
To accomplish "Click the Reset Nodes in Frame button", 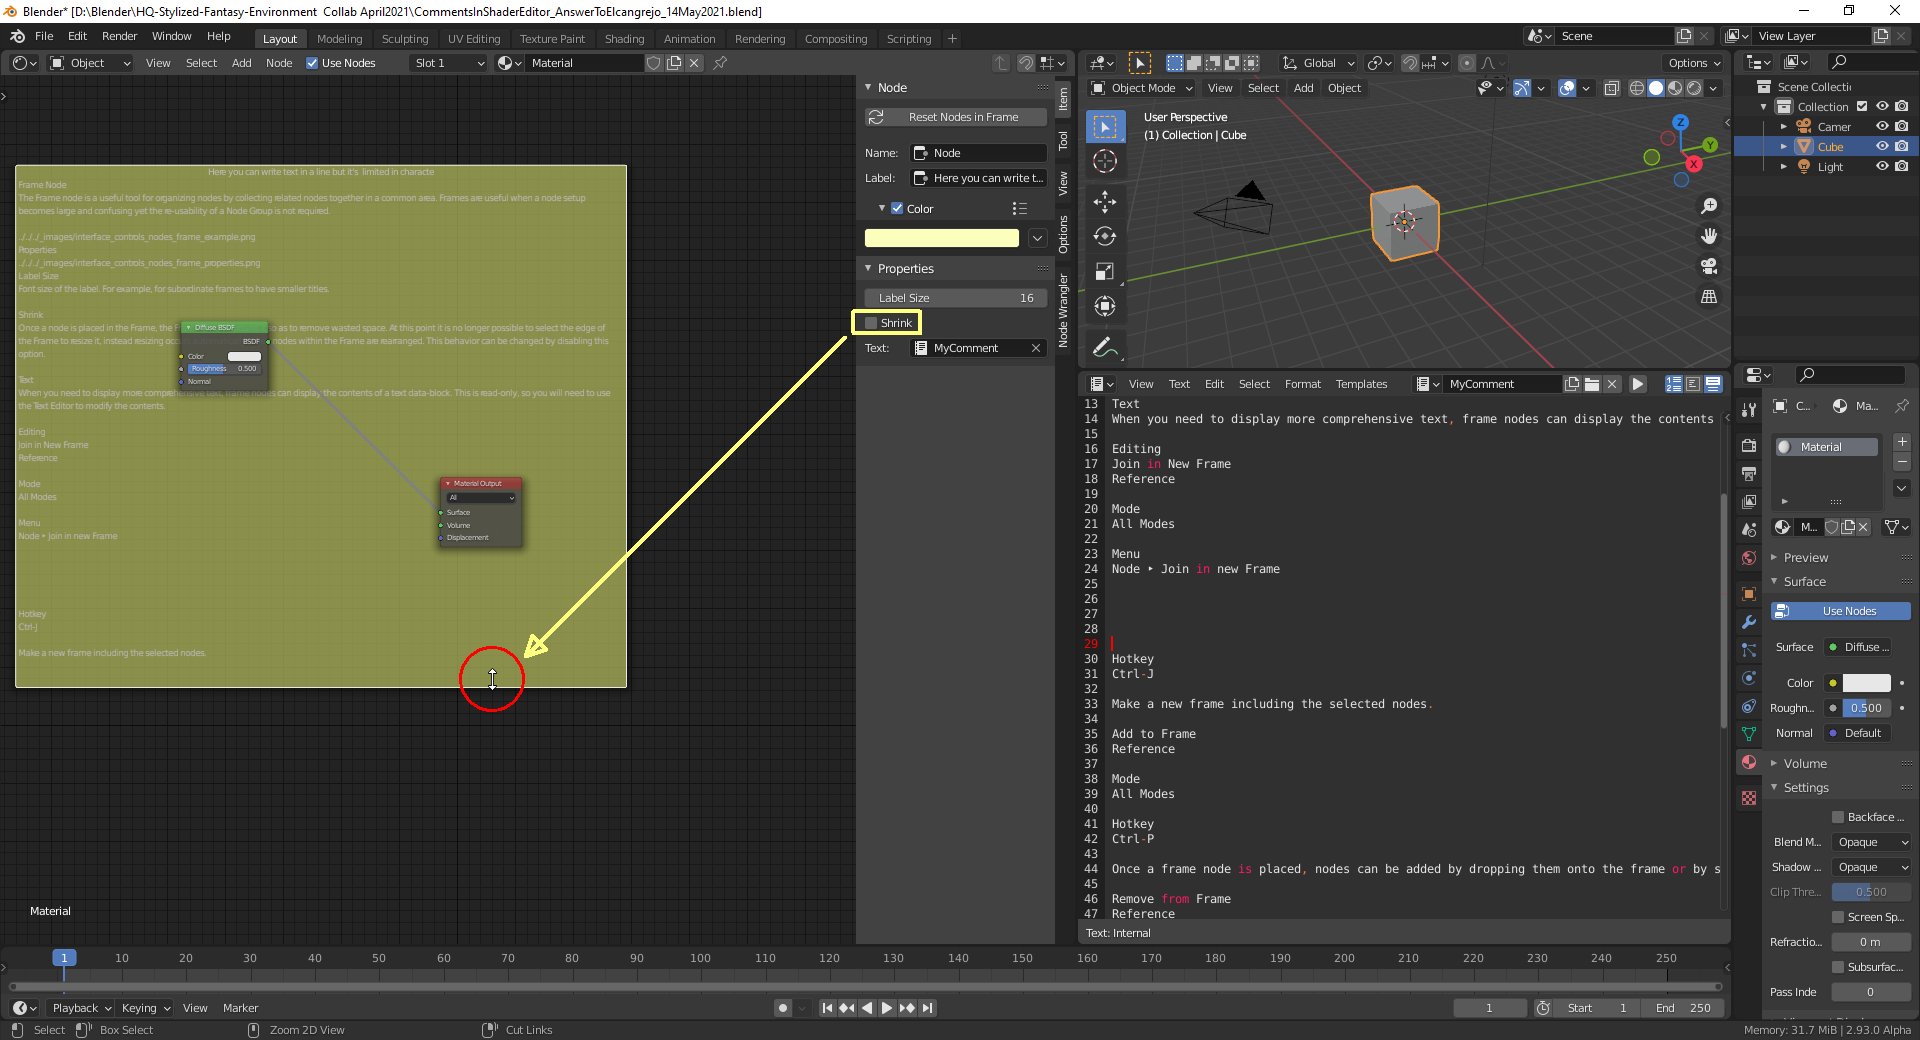I will 955,117.
